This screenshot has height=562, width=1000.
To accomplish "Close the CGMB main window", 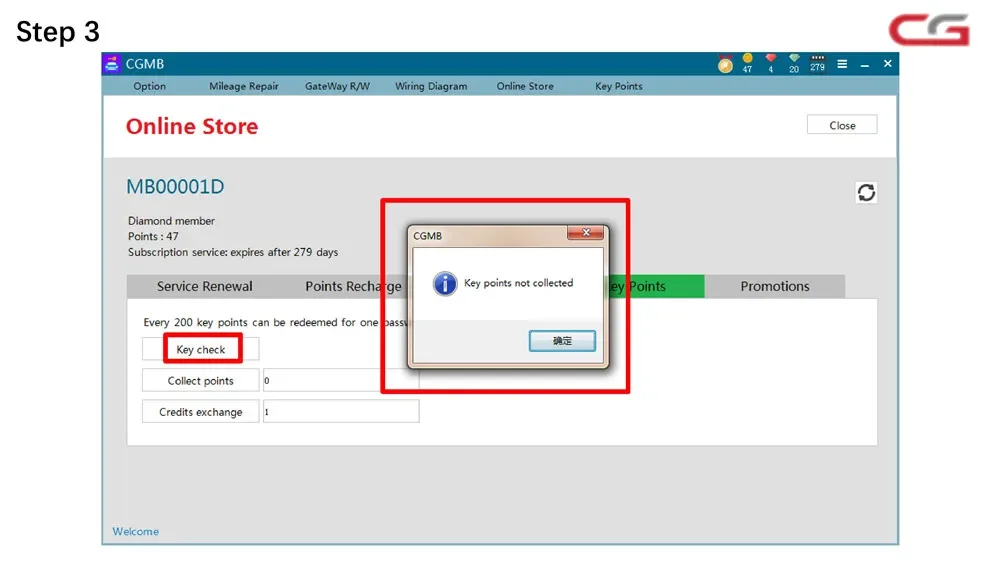I will pos(887,64).
